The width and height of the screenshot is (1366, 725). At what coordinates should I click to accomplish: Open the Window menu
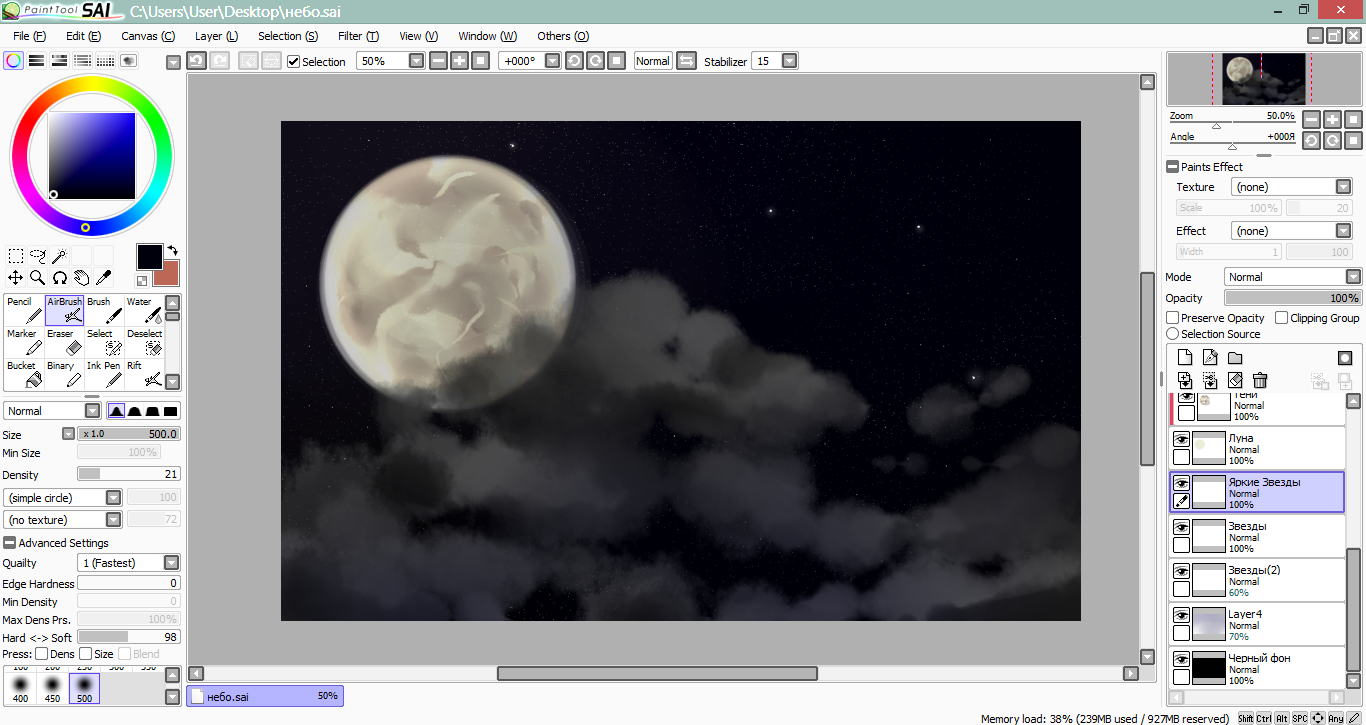488,36
